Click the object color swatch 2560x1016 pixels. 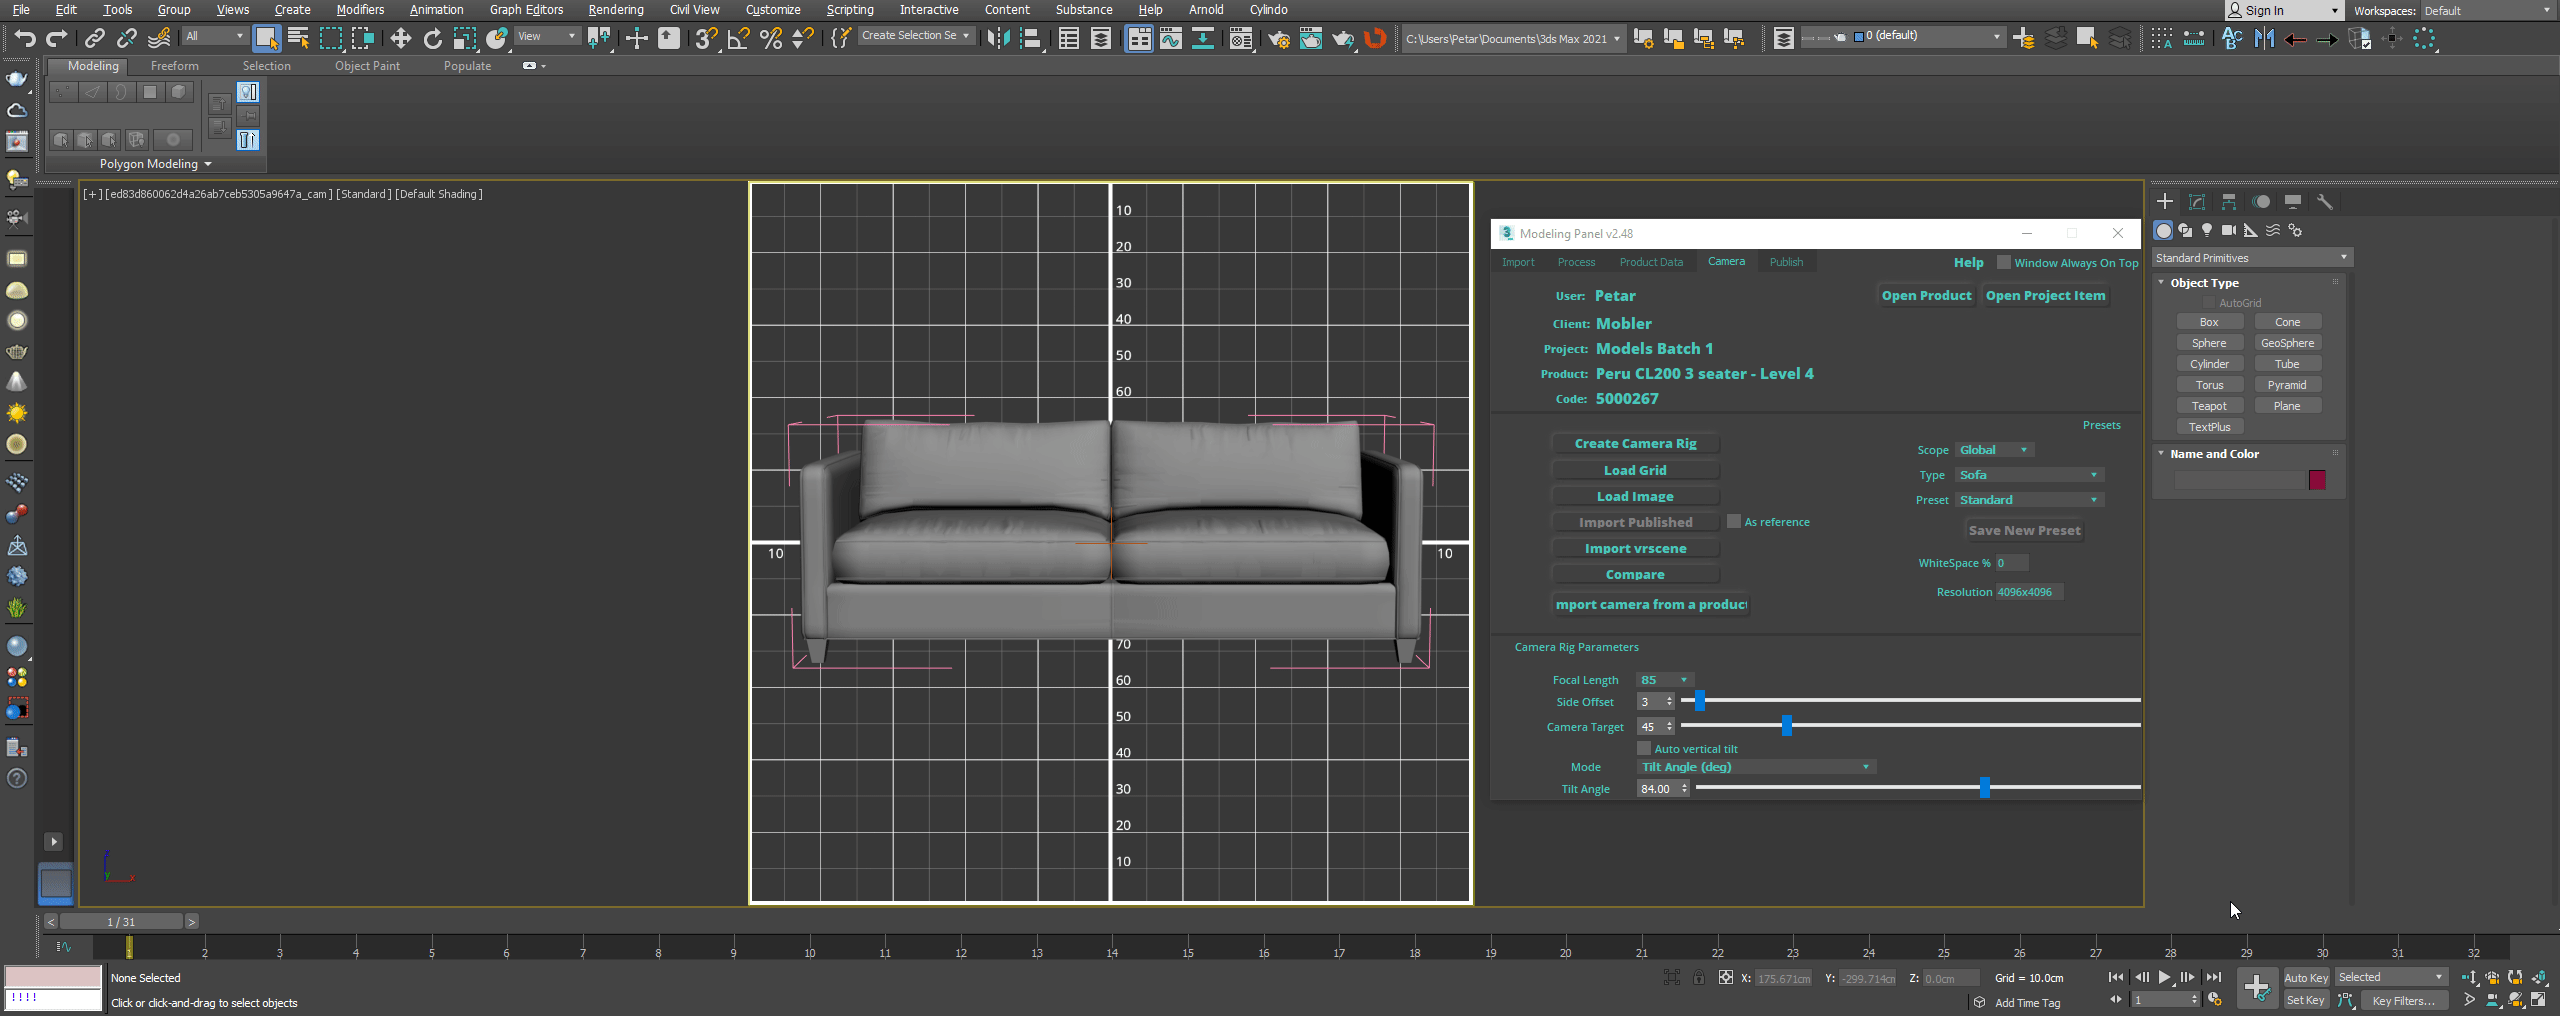tap(2317, 480)
